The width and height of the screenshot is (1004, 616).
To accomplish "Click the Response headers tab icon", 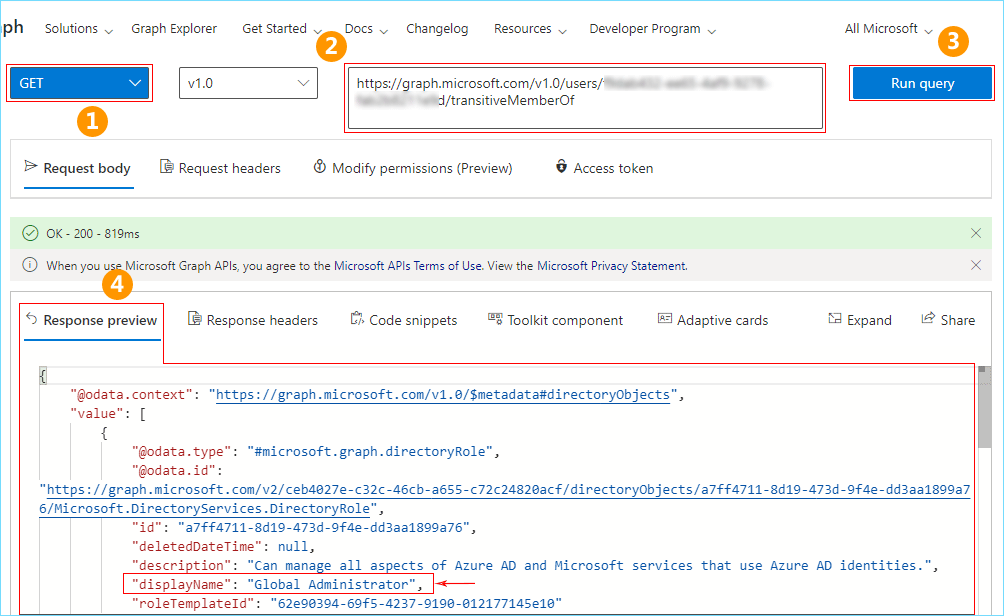I will 195,319.
